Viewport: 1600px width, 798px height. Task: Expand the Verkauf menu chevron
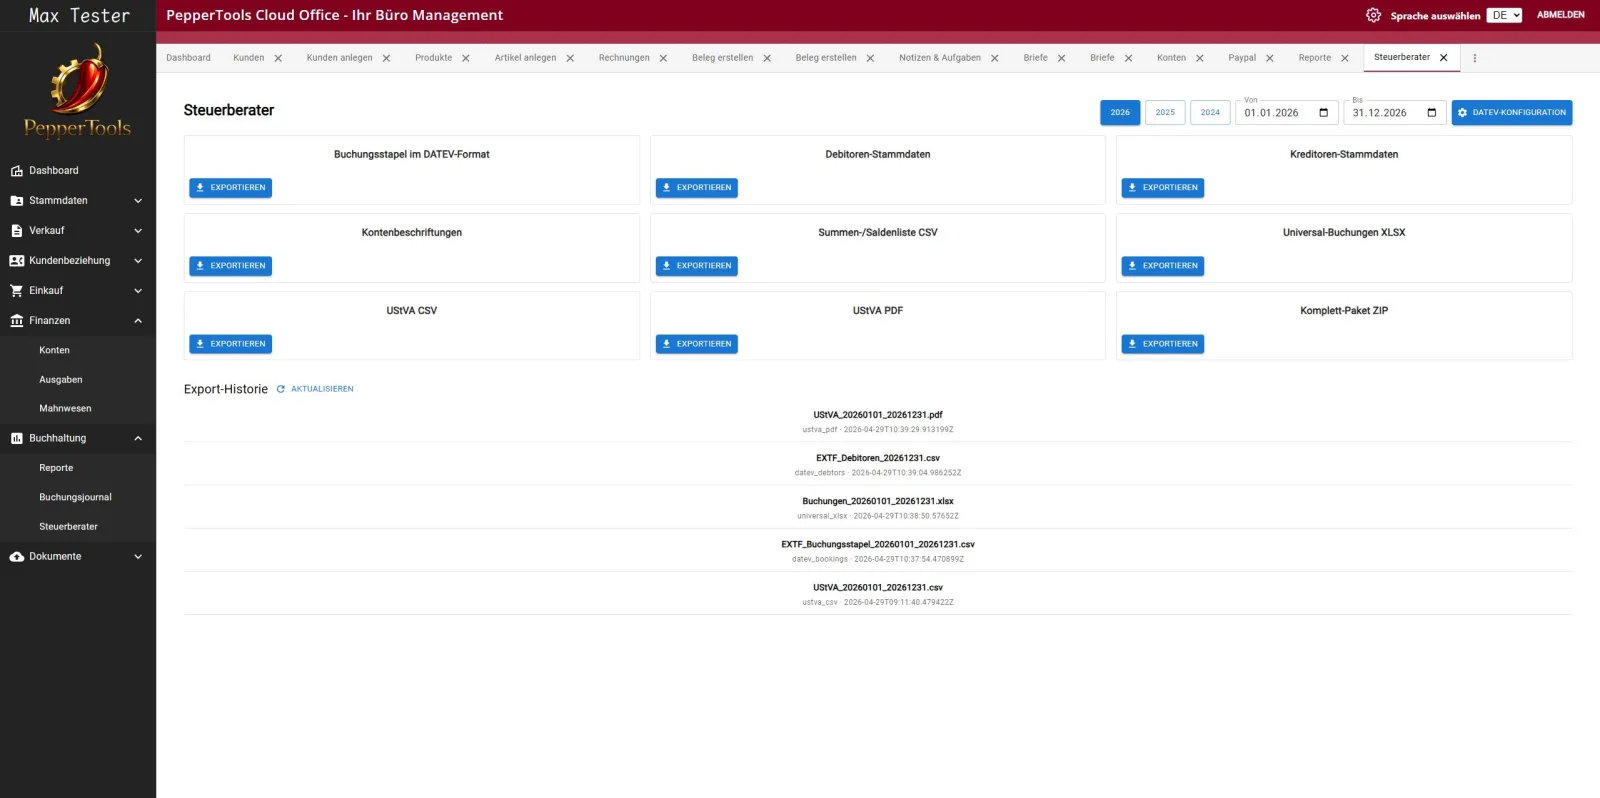click(x=138, y=231)
